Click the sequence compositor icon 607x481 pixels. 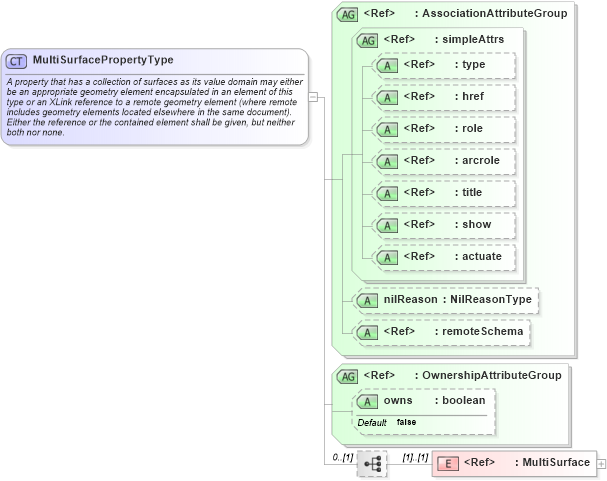click(x=372, y=464)
